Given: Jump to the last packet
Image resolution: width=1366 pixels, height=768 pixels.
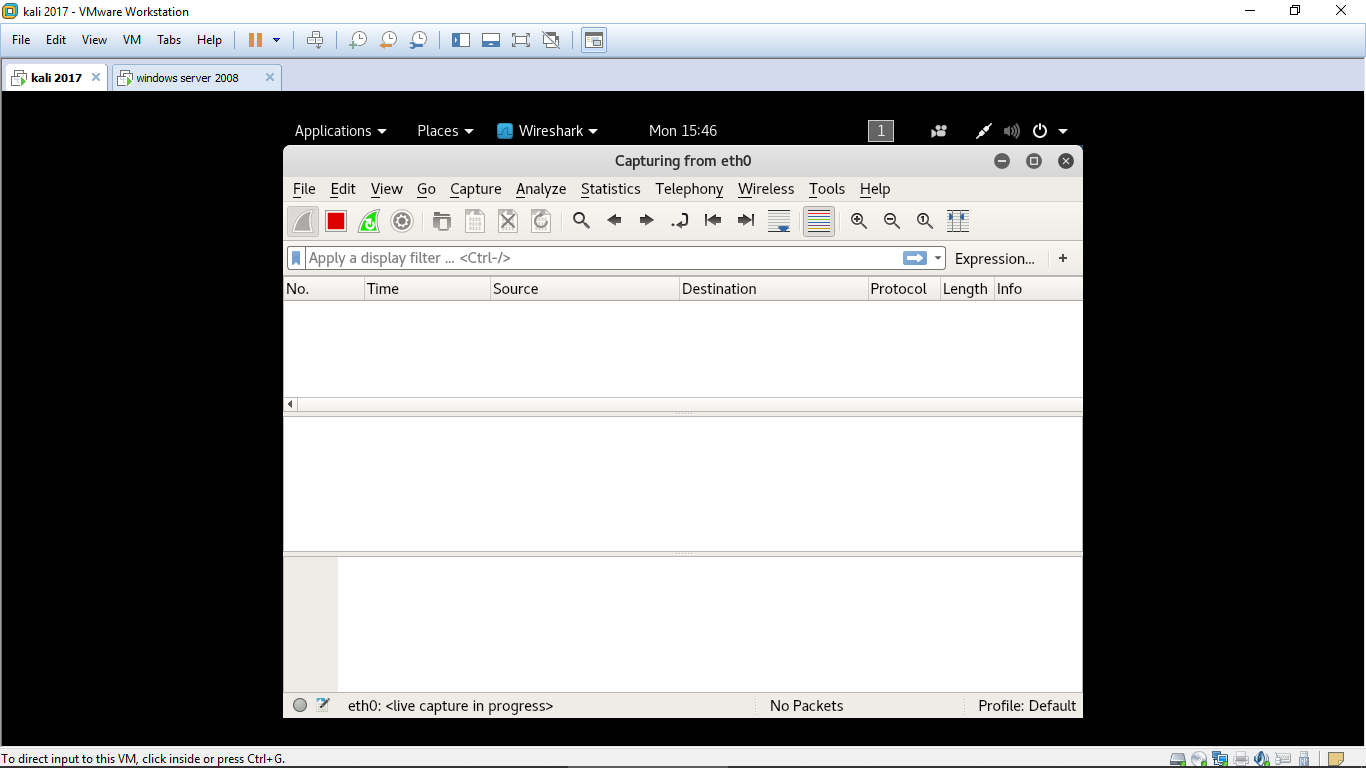Looking at the screenshot, I should (x=746, y=221).
